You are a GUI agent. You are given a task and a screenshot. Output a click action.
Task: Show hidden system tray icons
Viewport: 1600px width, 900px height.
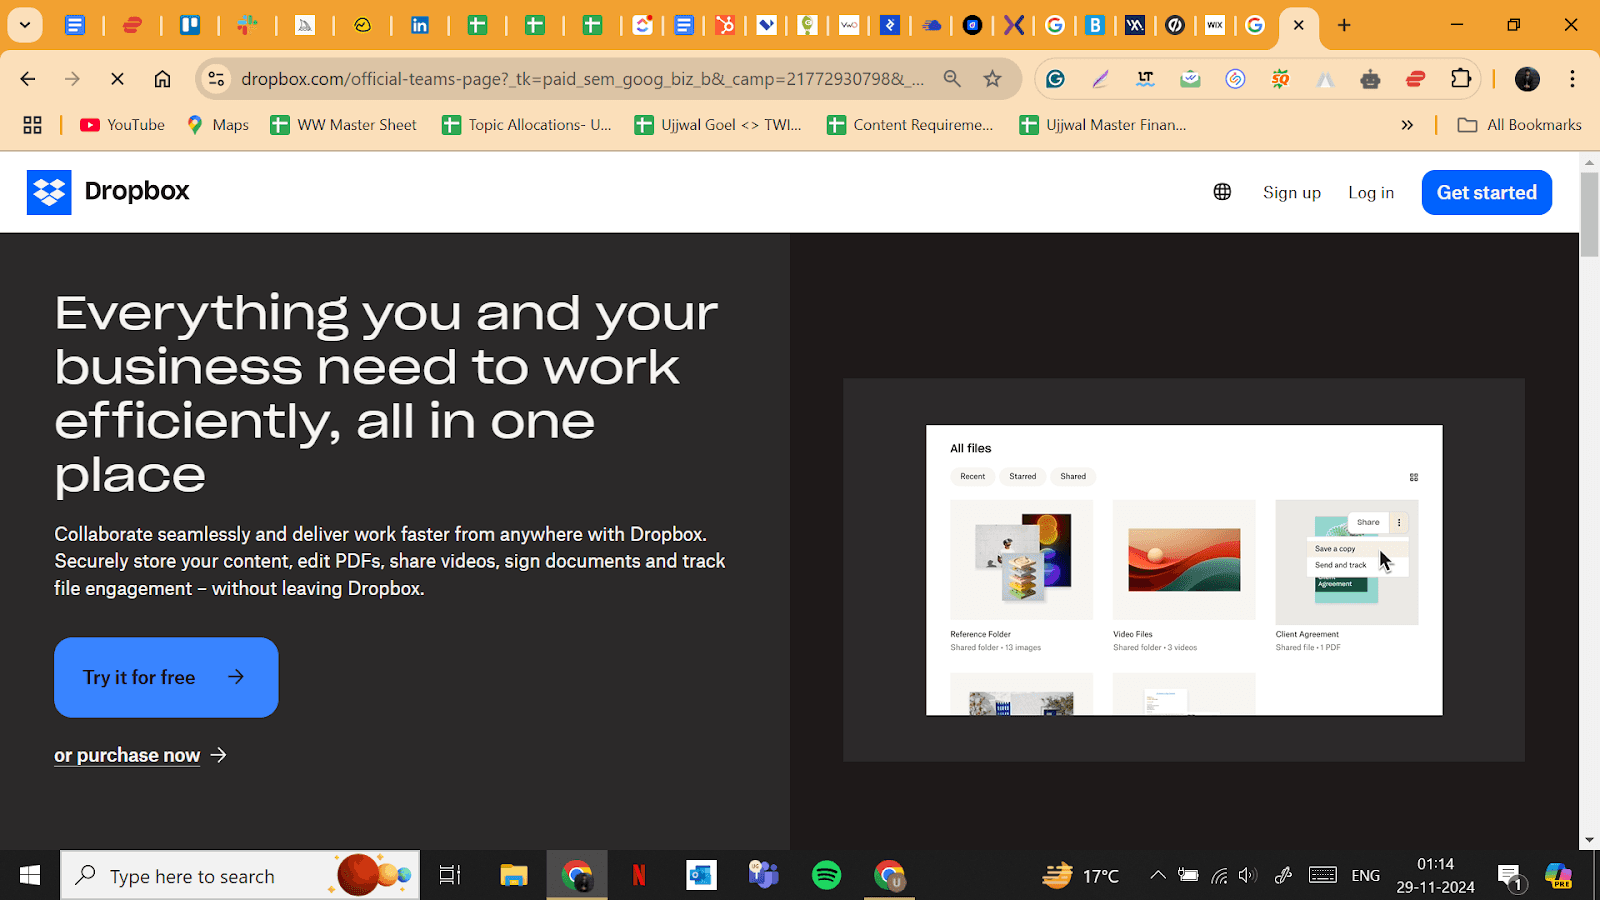1158,876
